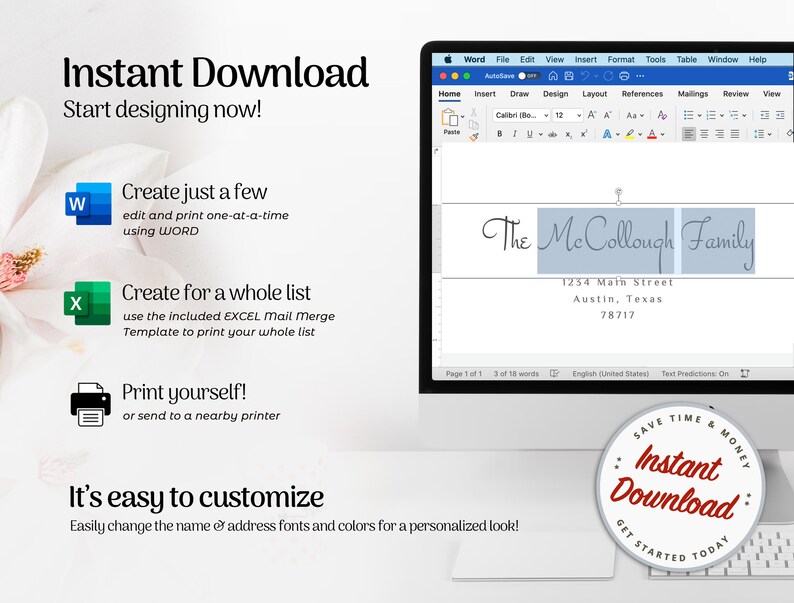Decrease font size with smaller A icon
The height and width of the screenshot is (603, 794).
tap(608, 115)
